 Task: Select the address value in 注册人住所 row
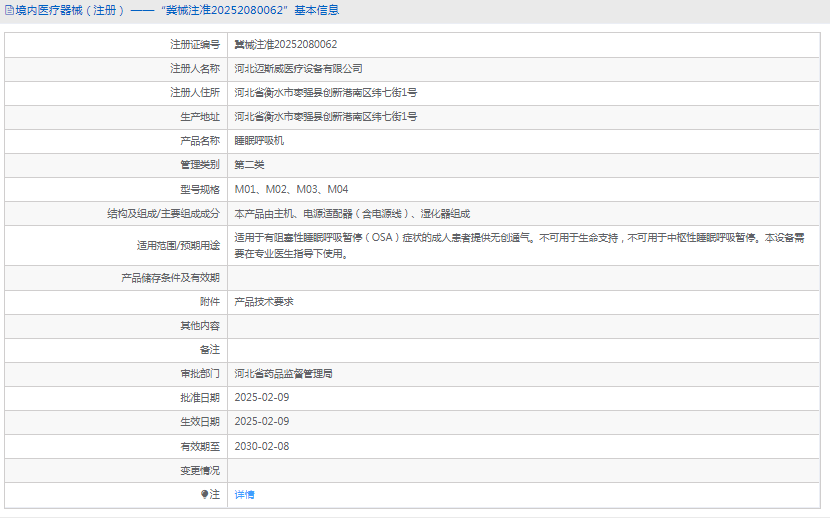tap(326, 93)
